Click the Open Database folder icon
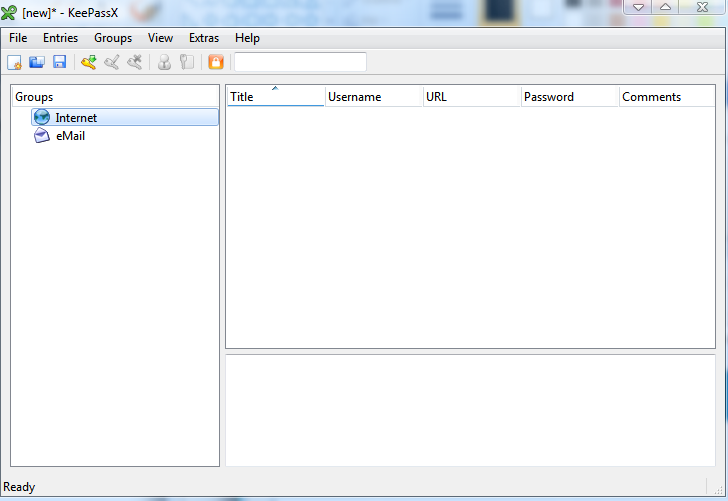The width and height of the screenshot is (728, 501). coord(37,62)
